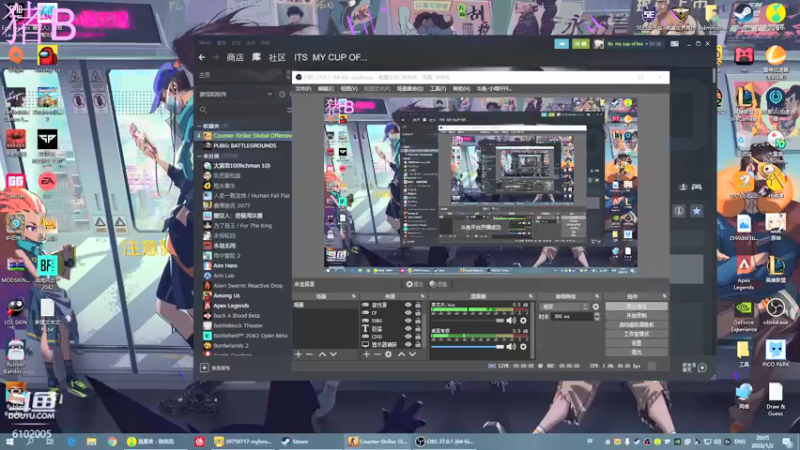Go back with Steam's back arrow
This screenshot has width=800, height=450.
[x=202, y=57]
